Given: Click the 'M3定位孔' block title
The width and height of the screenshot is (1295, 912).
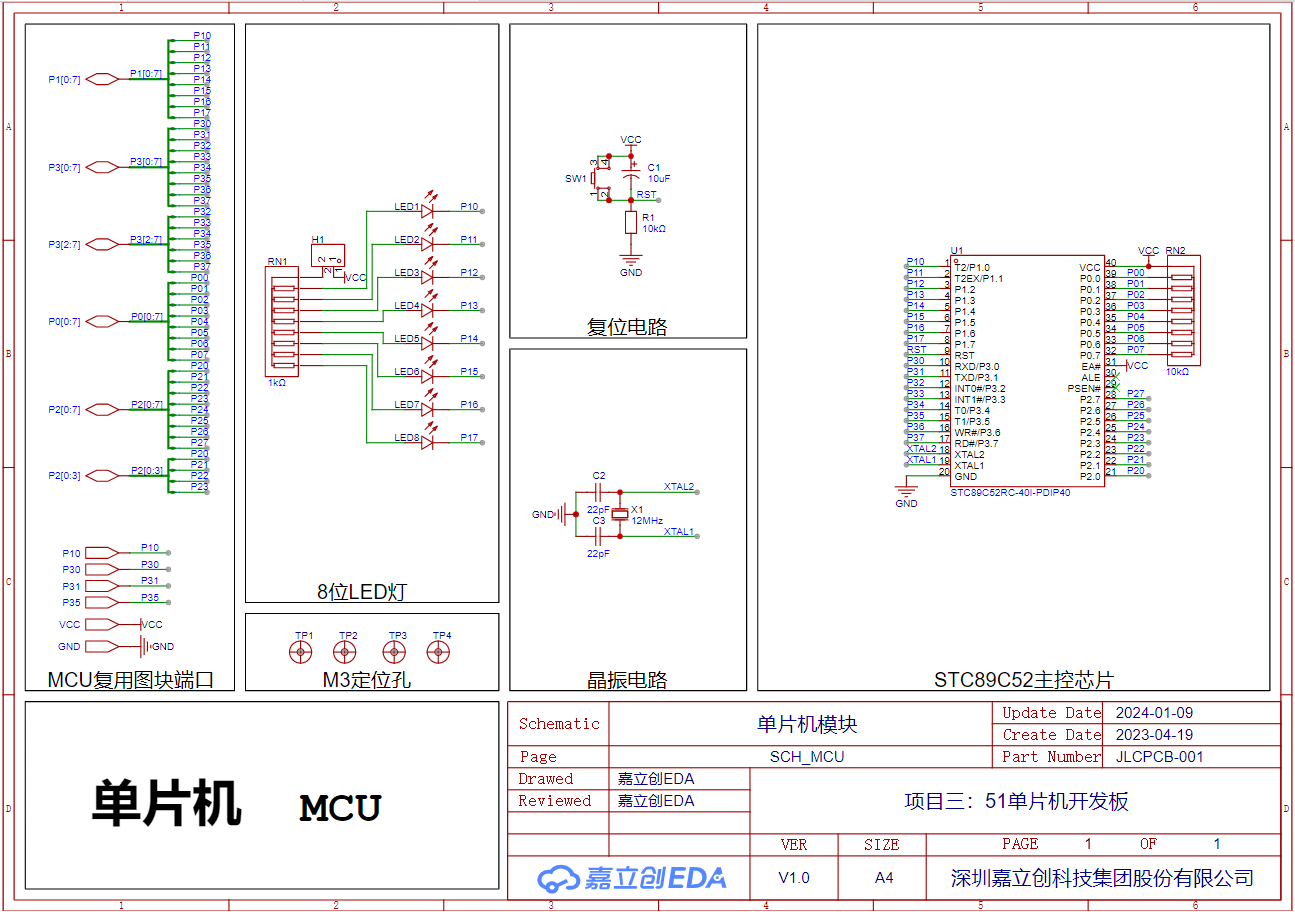Looking at the screenshot, I should tap(367, 680).
